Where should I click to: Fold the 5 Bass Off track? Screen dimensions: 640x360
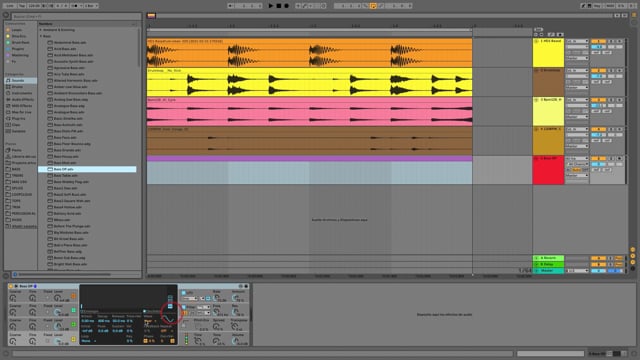[536, 158]
